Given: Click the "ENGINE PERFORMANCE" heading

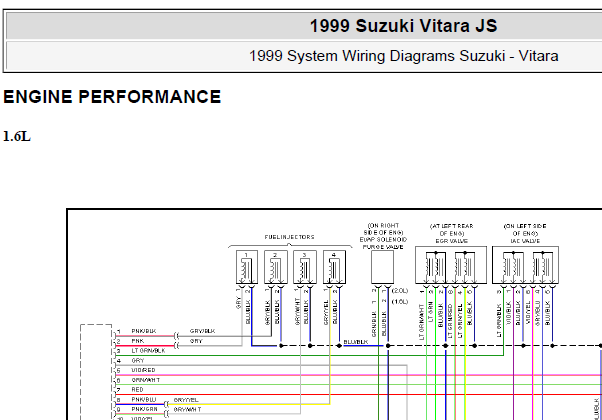Looking at the screenshot, I should (112, 97).
